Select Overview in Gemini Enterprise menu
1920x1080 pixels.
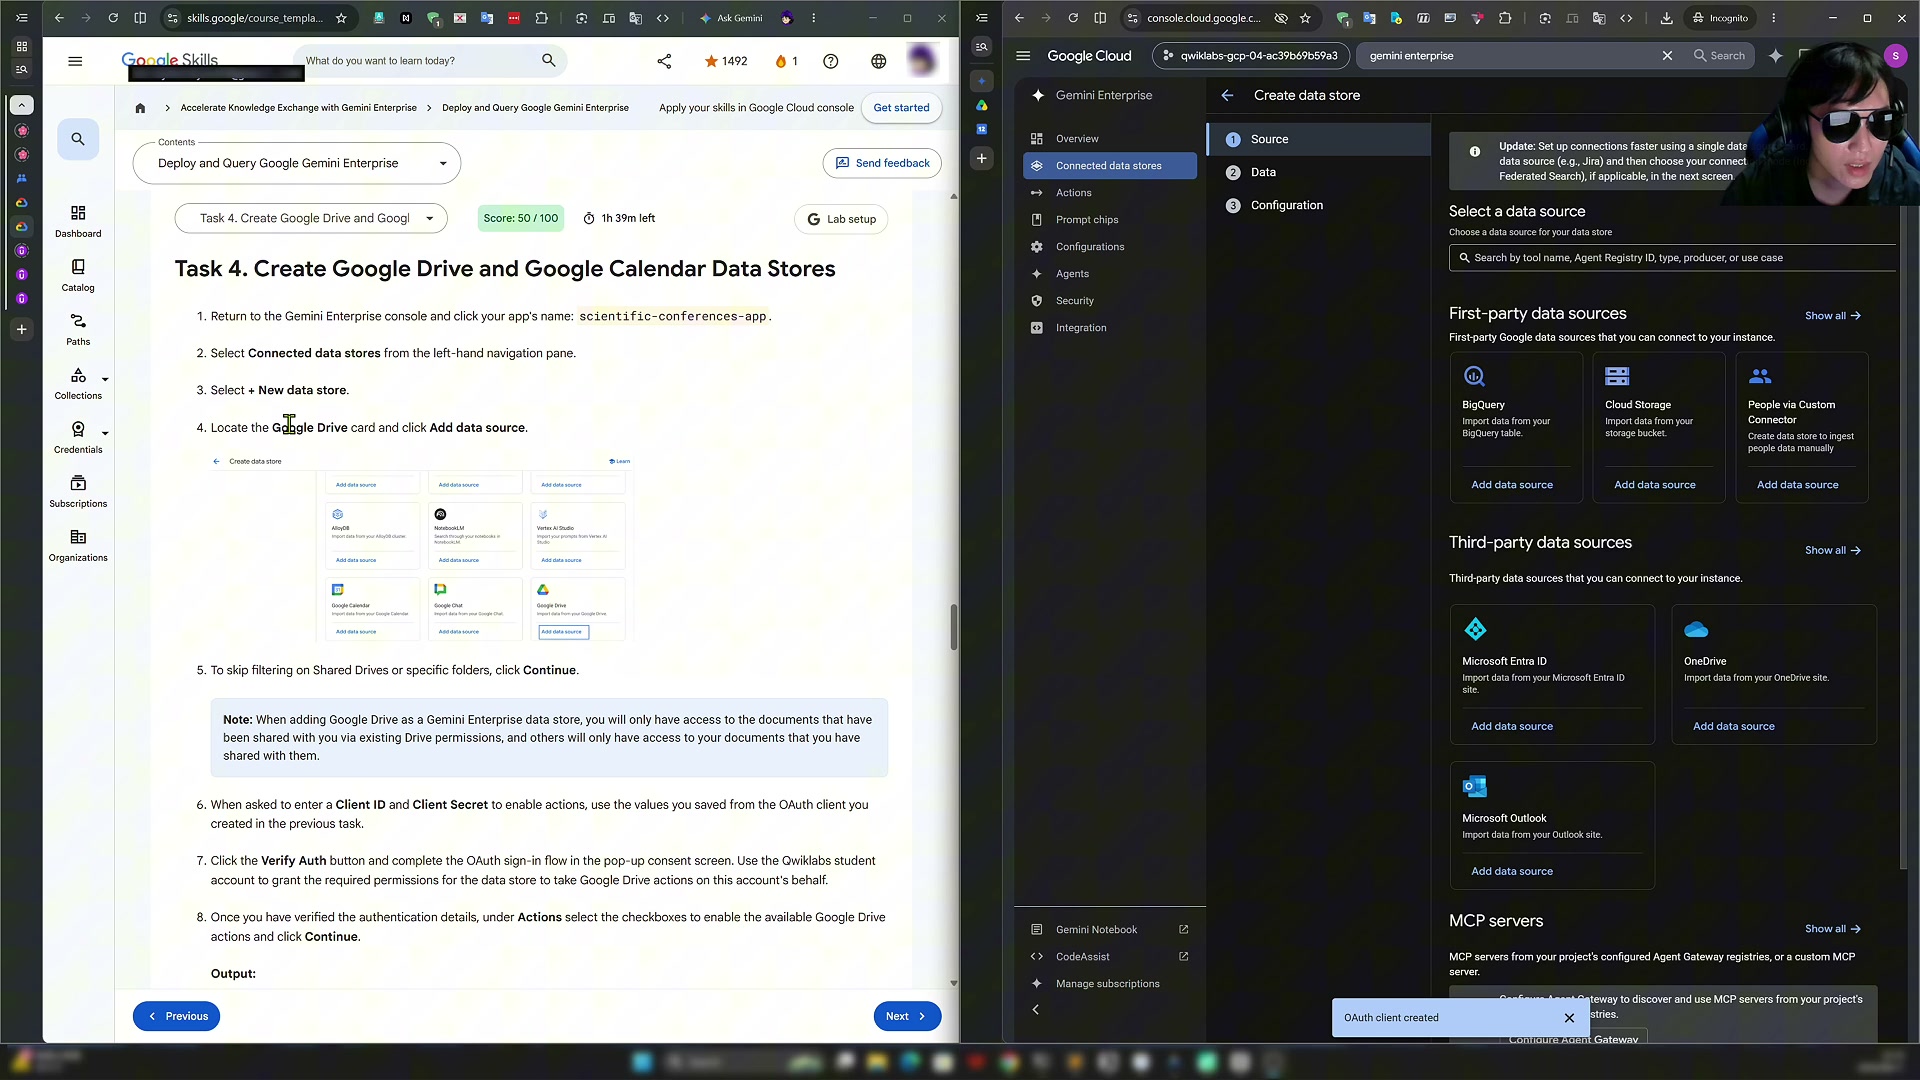[1110, 139]
